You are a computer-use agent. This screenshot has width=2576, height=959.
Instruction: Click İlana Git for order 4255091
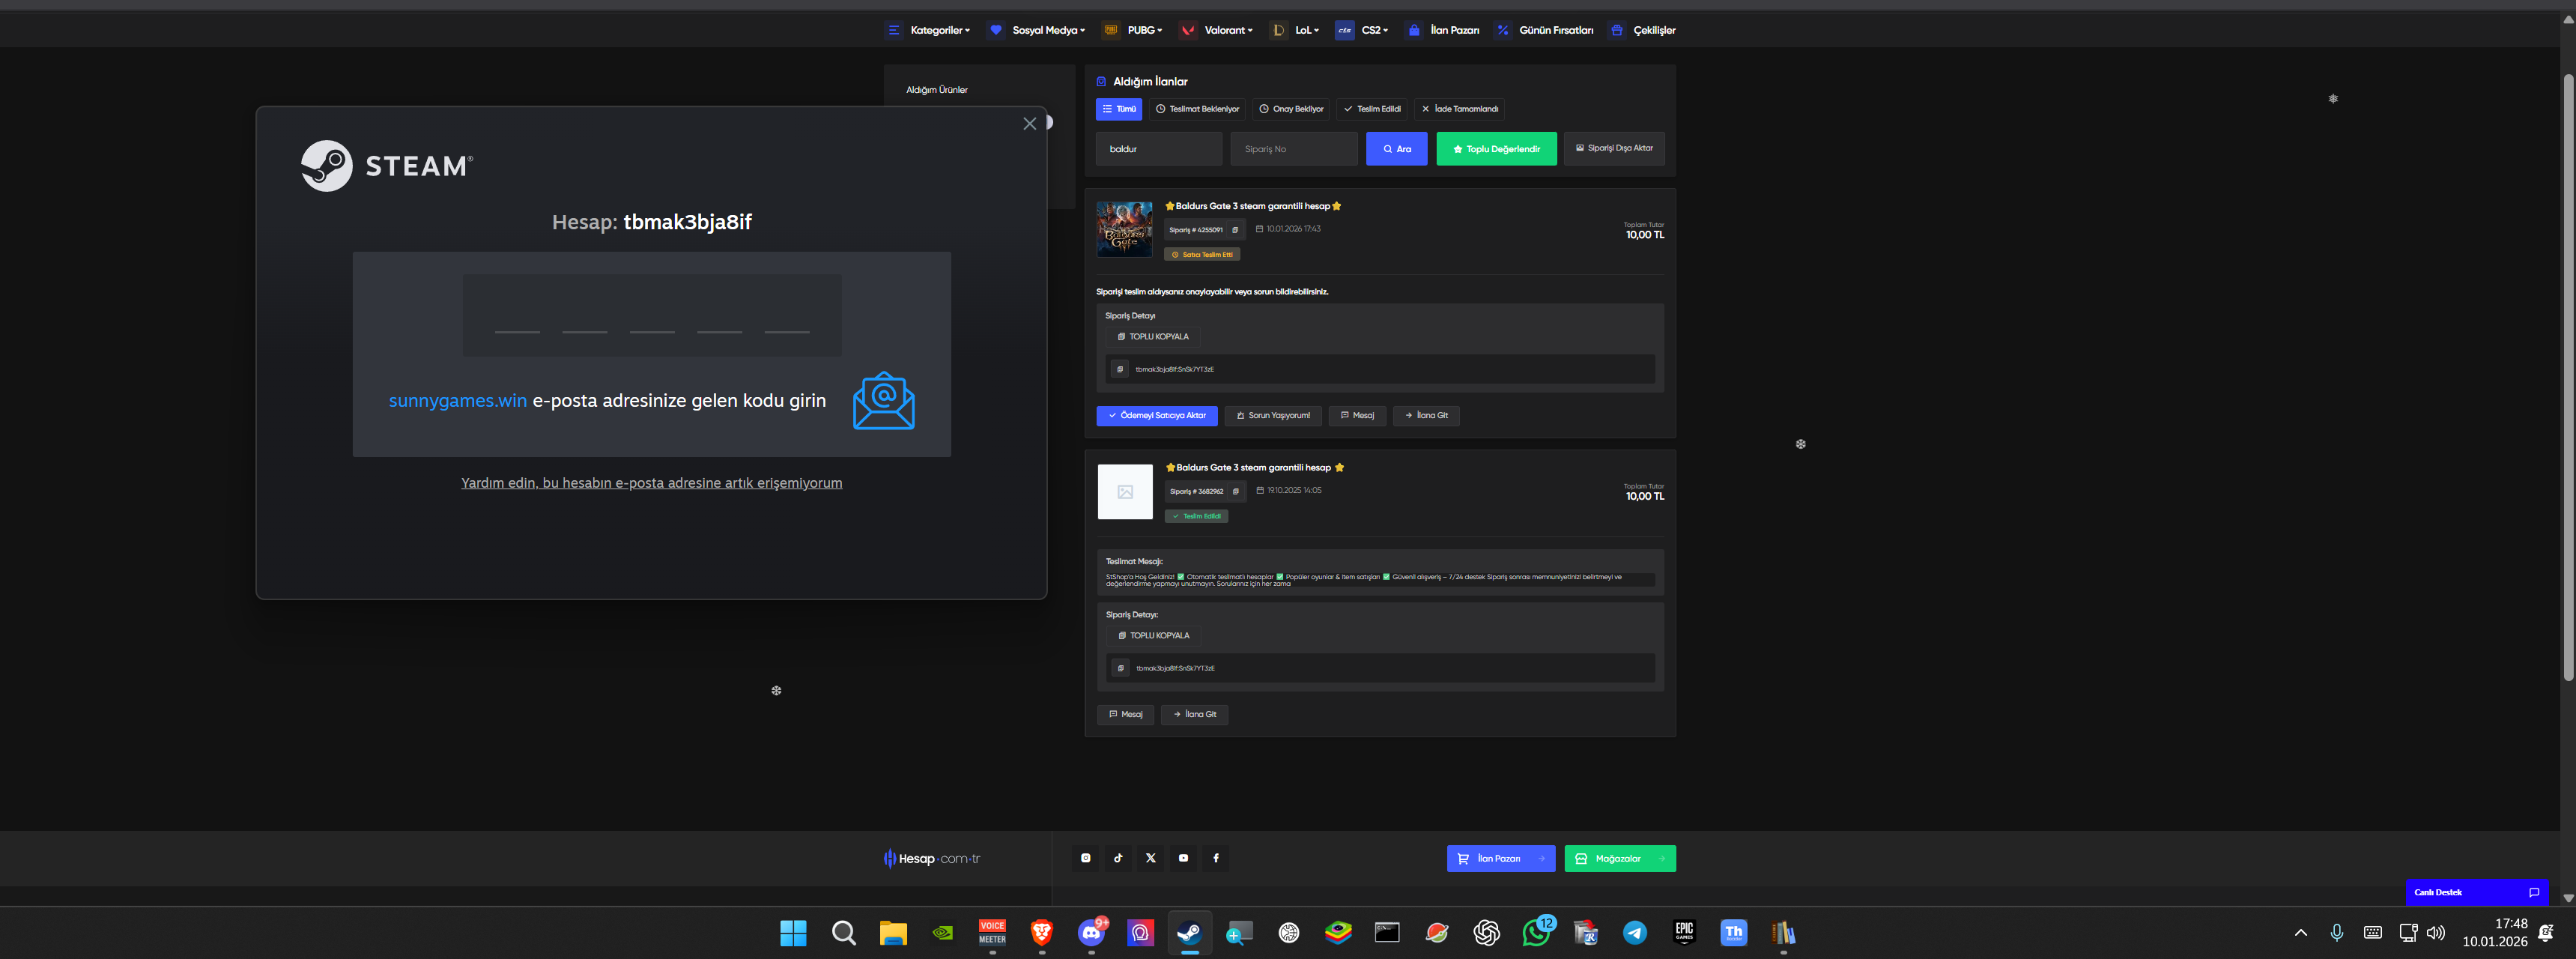pos(1426,416)
